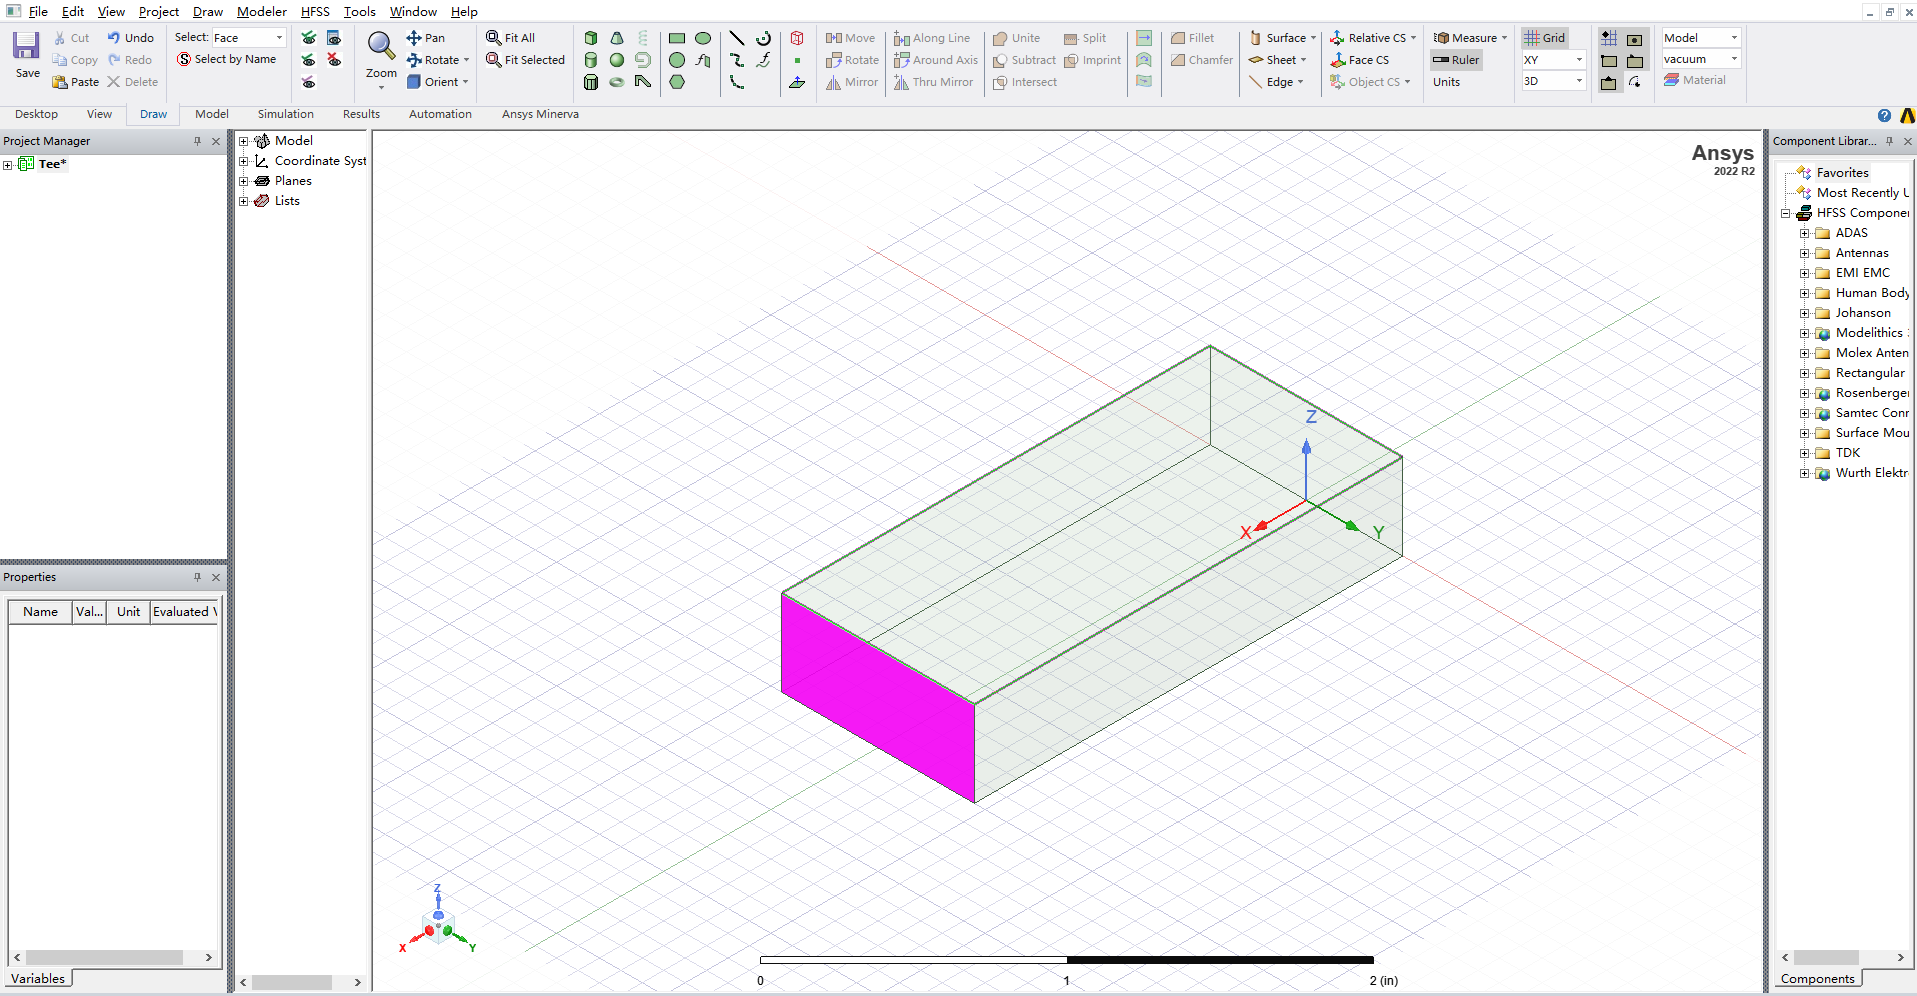Open the Surface dropdown
The height and width of the screenshot is (996, 1917).
pos(1283,38)
